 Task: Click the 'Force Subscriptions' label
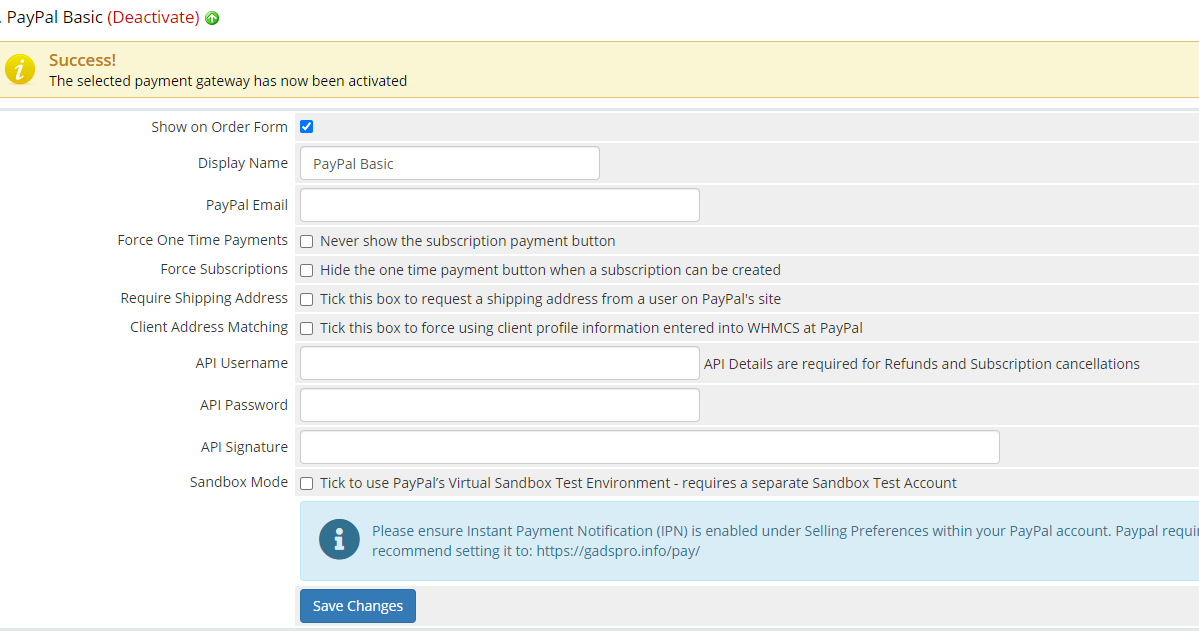224,269
